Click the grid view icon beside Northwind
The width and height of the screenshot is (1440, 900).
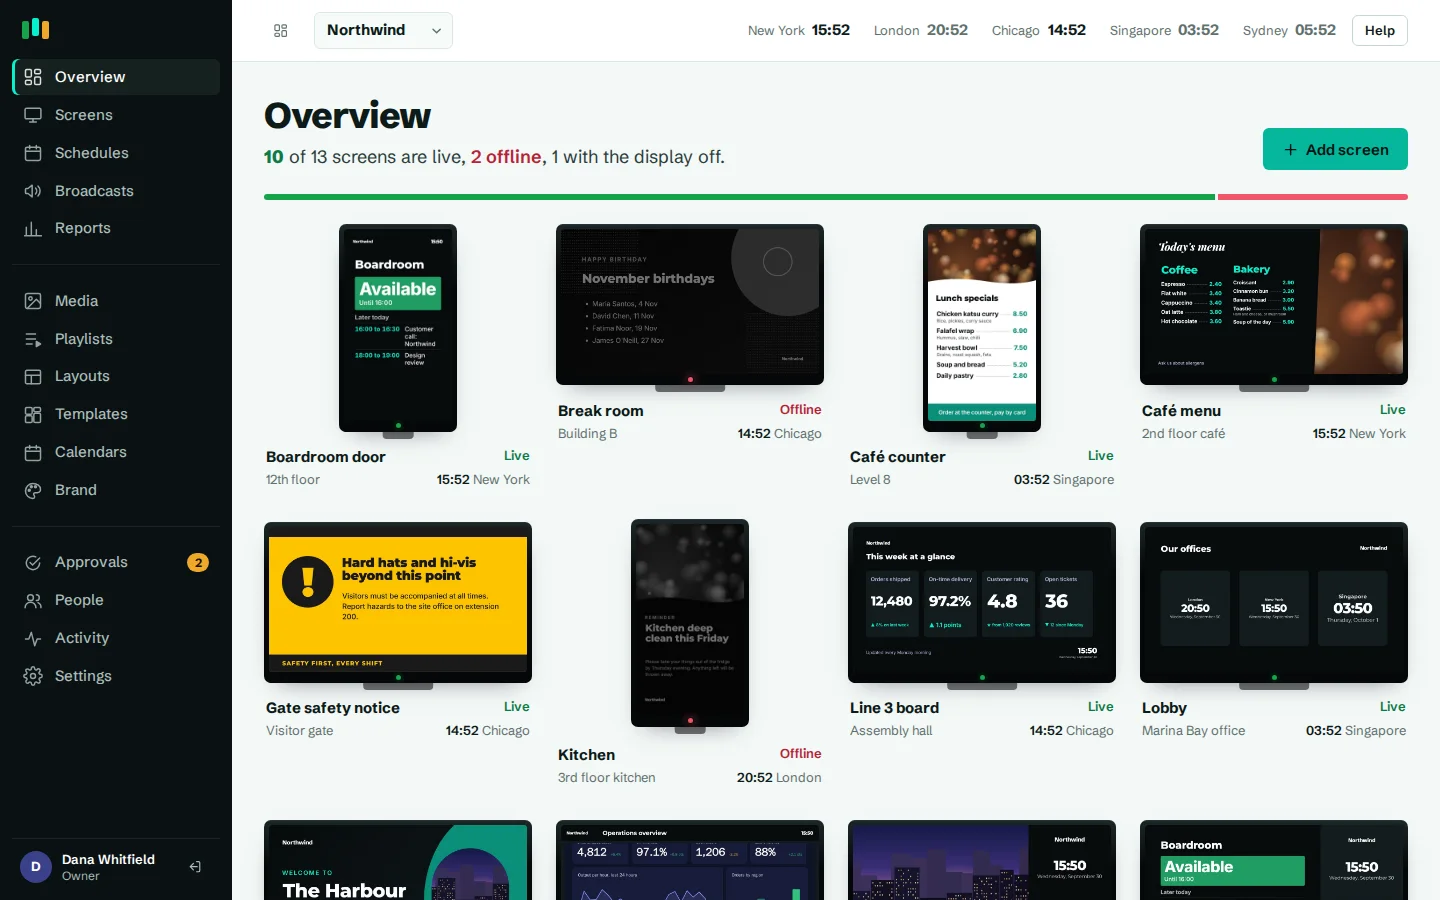[x=281, y=31]
